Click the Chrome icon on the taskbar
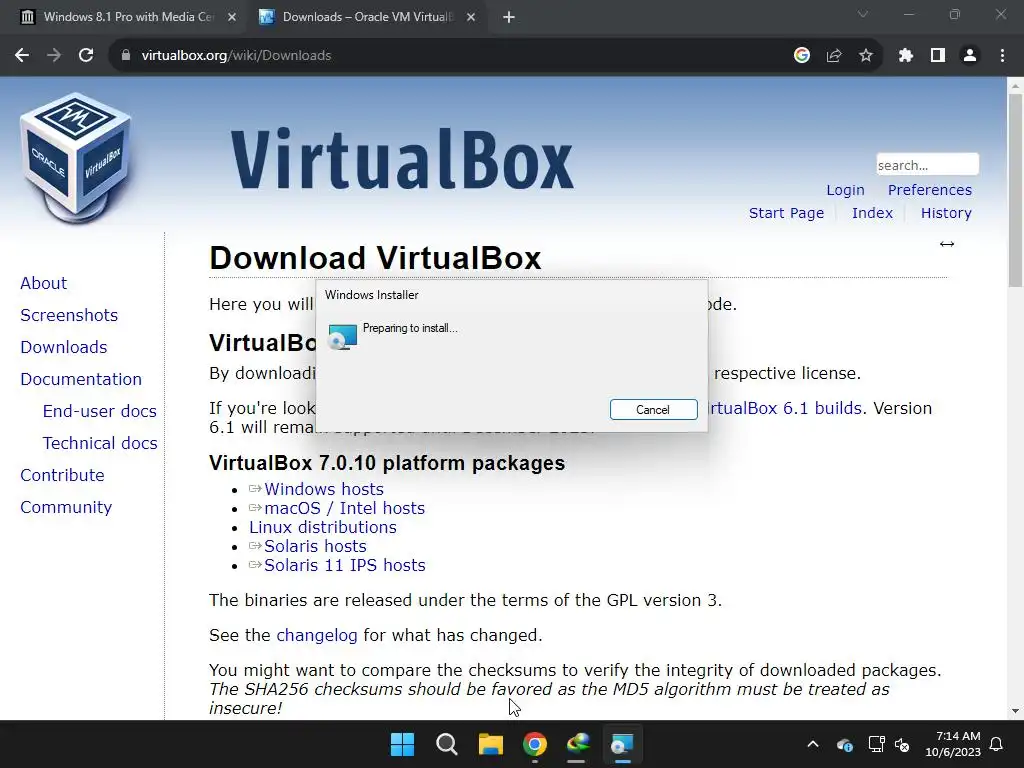Viewport: 1024px width, 768px height. pos(535,744)
